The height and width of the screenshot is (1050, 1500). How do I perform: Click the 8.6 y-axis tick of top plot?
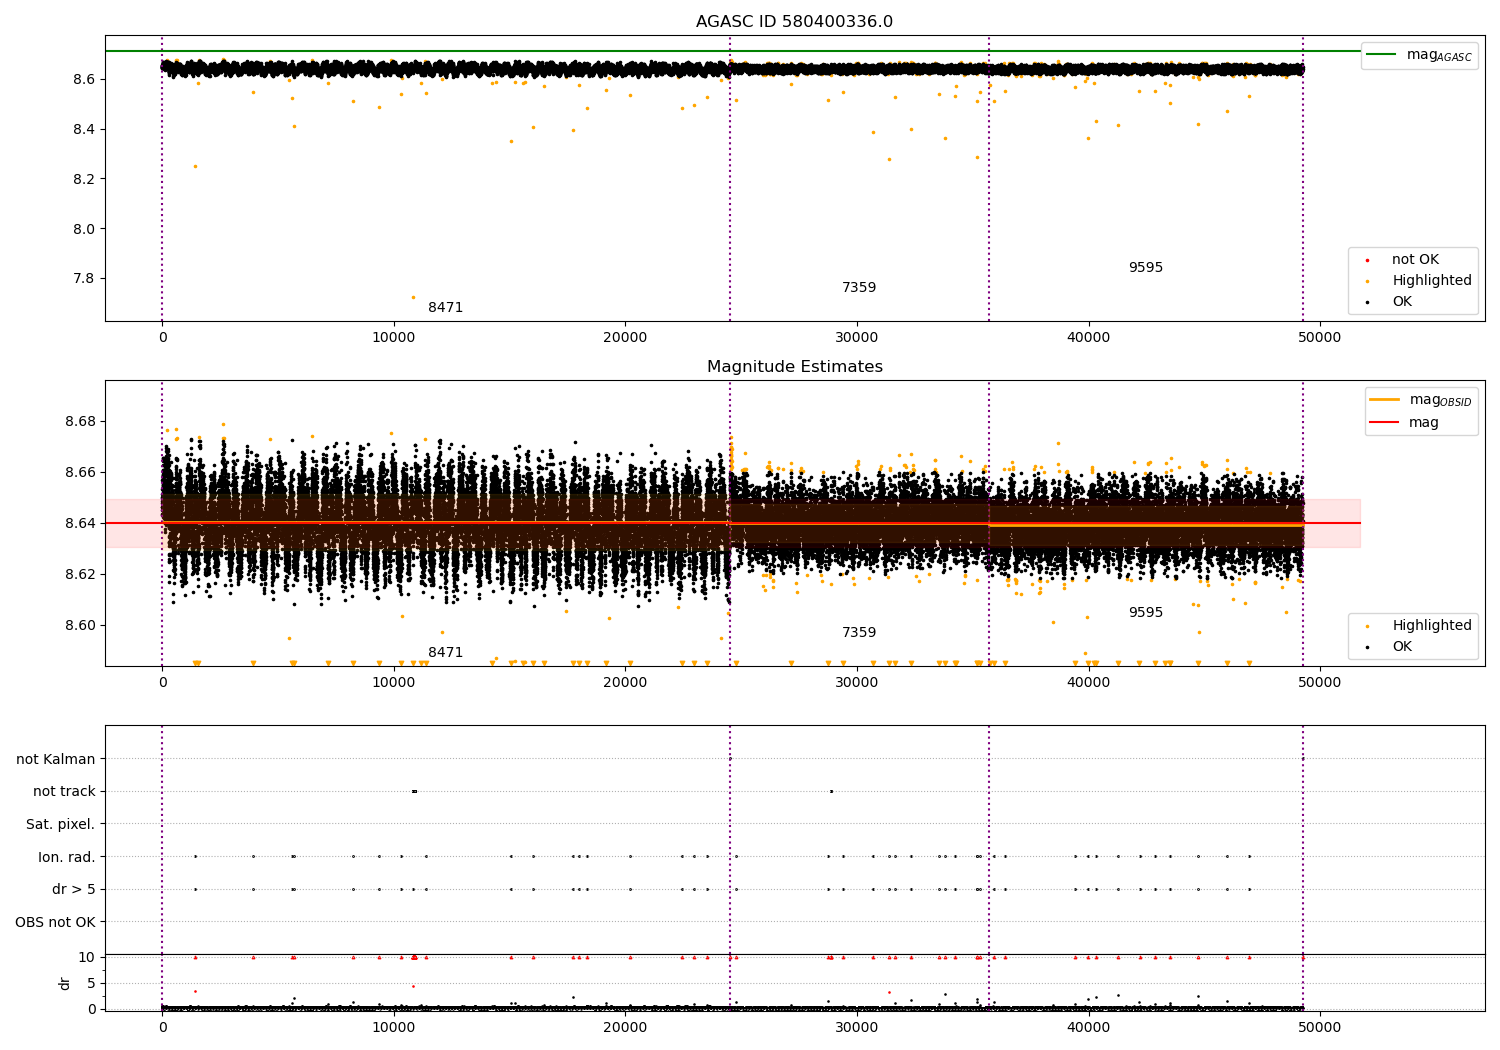[x=84, y=79]
